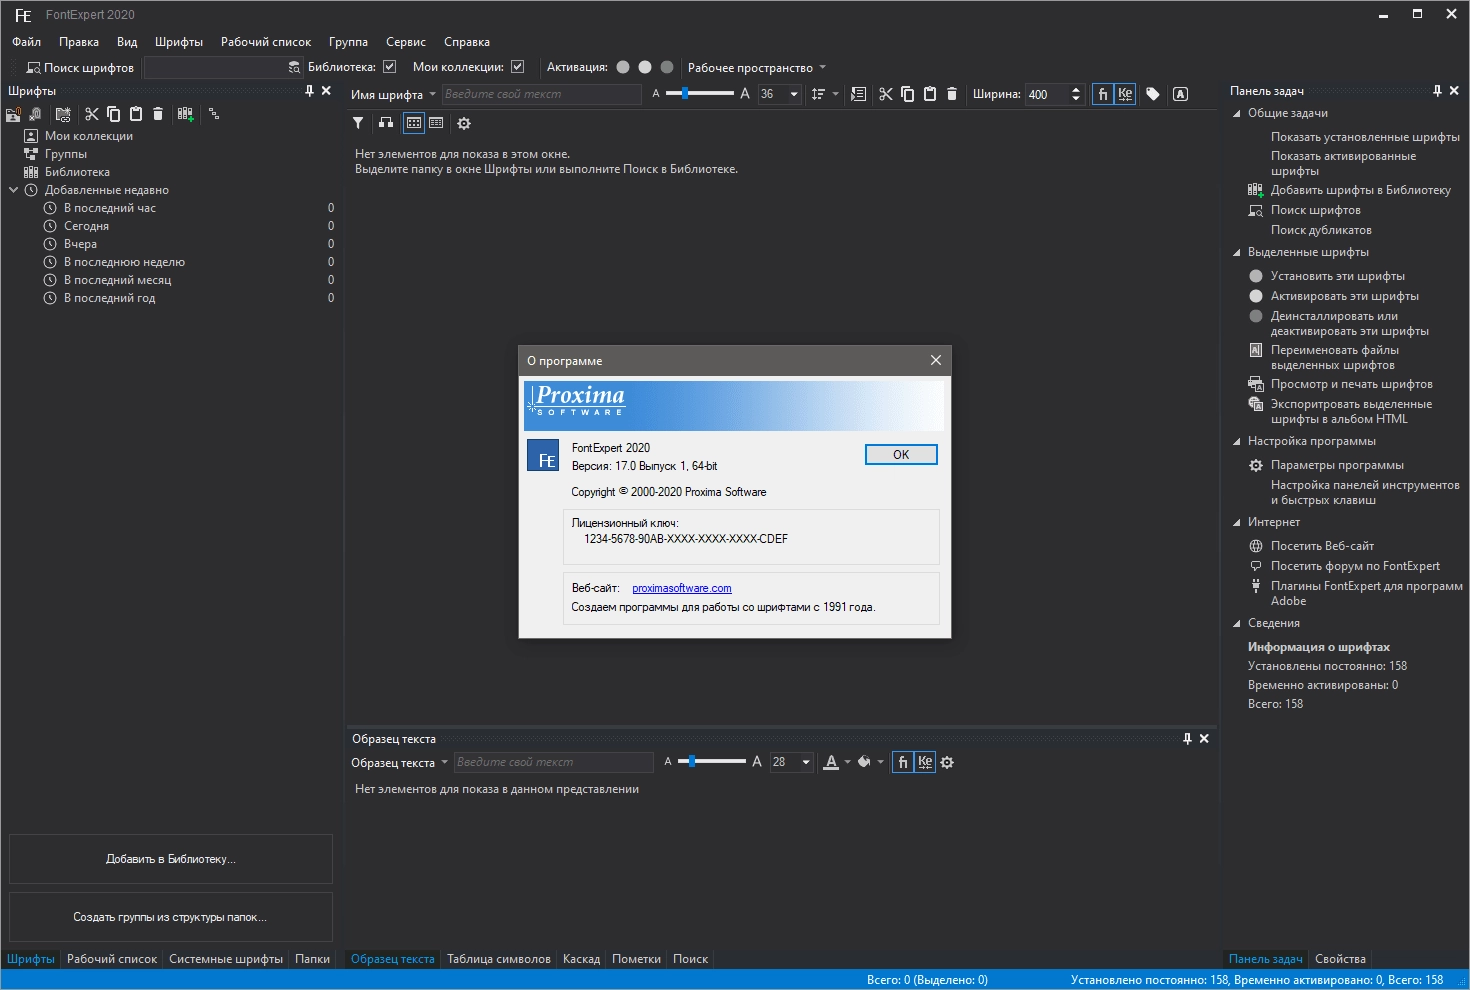Viewport: 1470px width, 990px height.
Task: Click the filter funnel icon in preview toolbar
Action: [x=358, y=123]
